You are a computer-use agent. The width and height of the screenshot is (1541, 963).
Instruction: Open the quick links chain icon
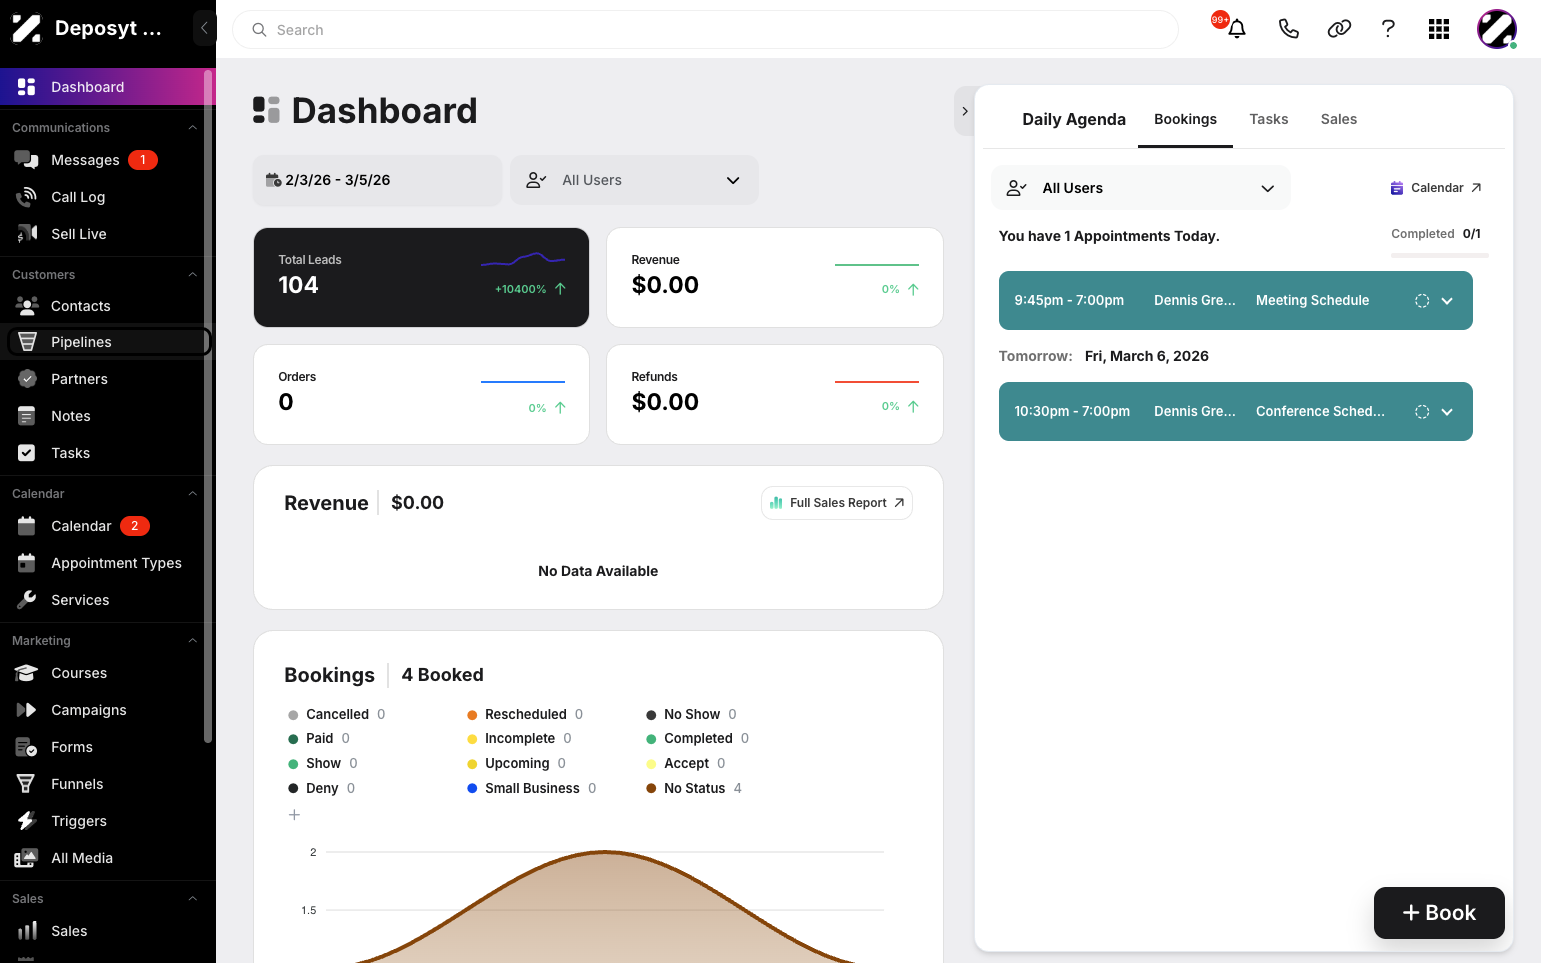point(1339,29)
